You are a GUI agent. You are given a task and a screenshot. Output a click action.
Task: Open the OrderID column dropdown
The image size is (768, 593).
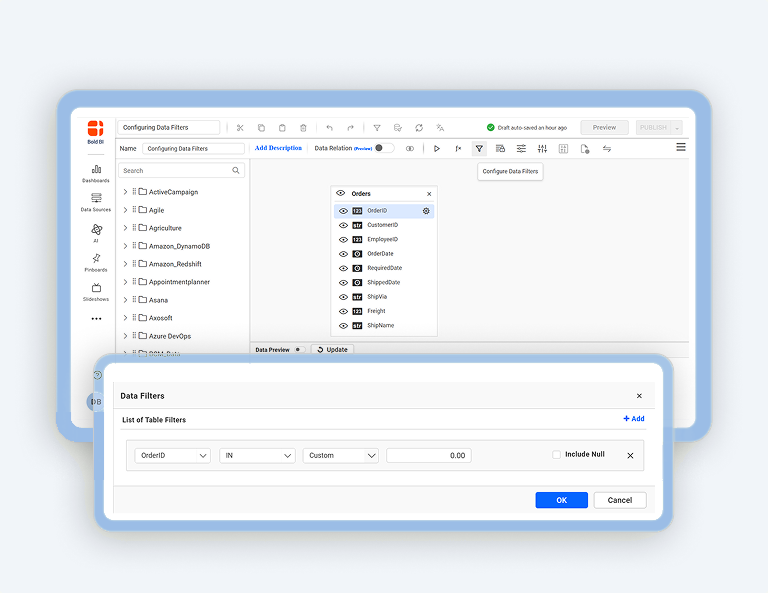(x=172, y=455)
